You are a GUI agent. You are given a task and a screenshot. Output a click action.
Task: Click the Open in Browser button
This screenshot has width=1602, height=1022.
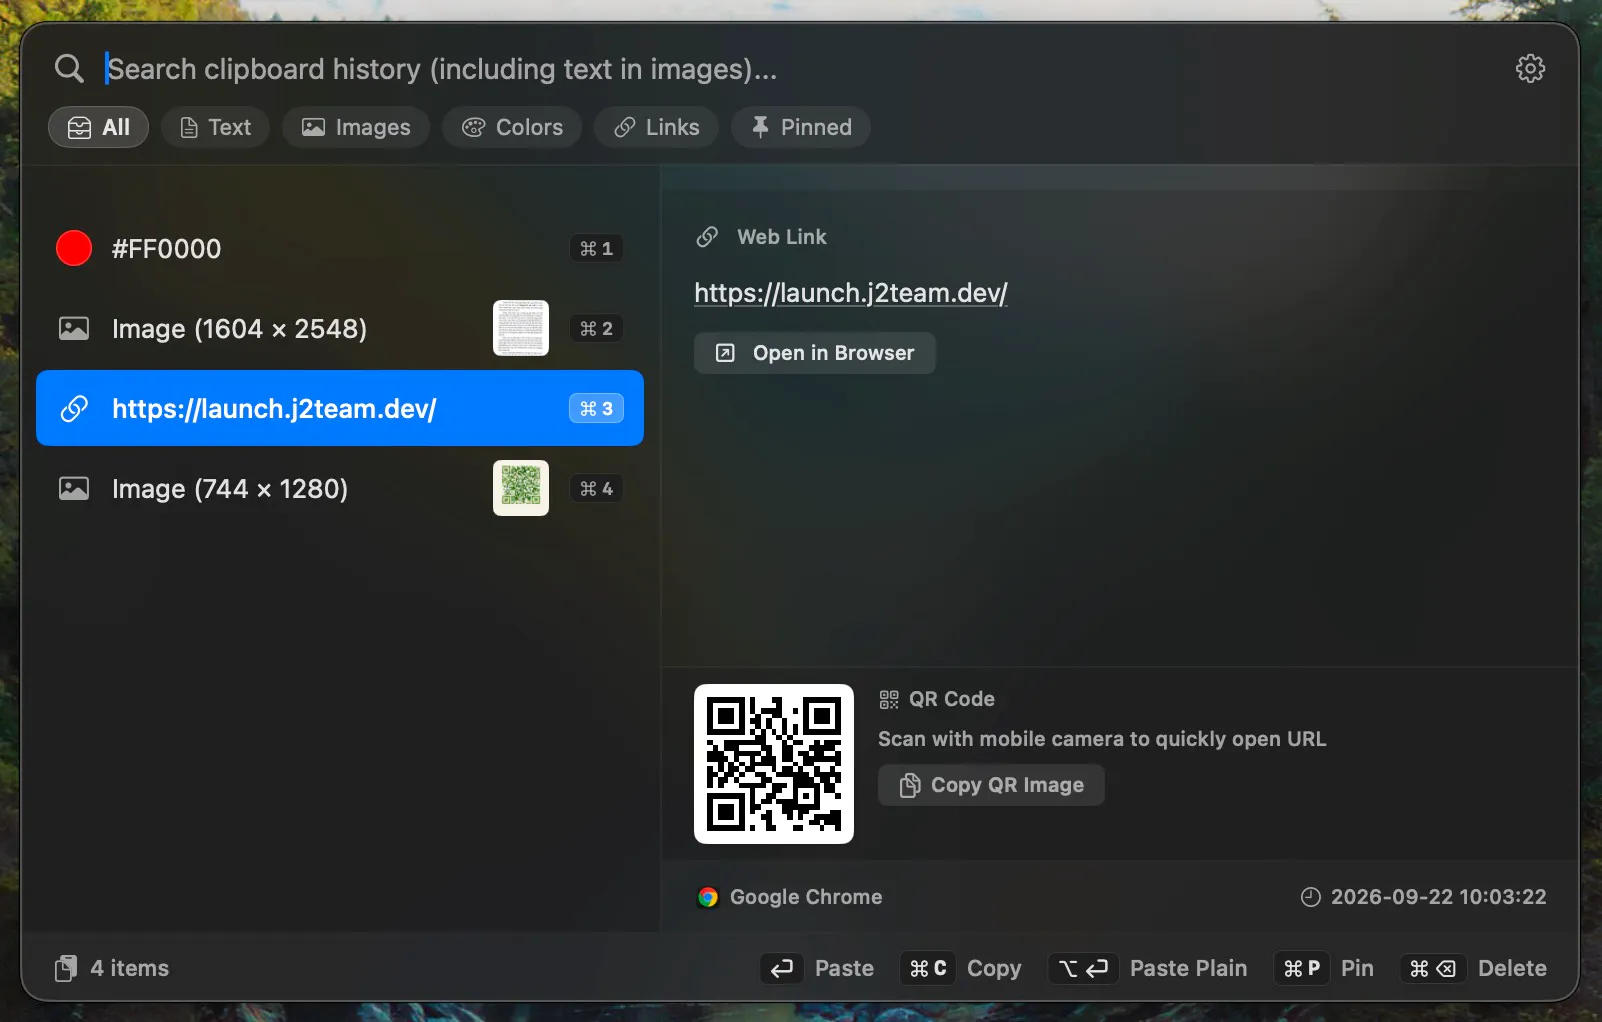815,353
